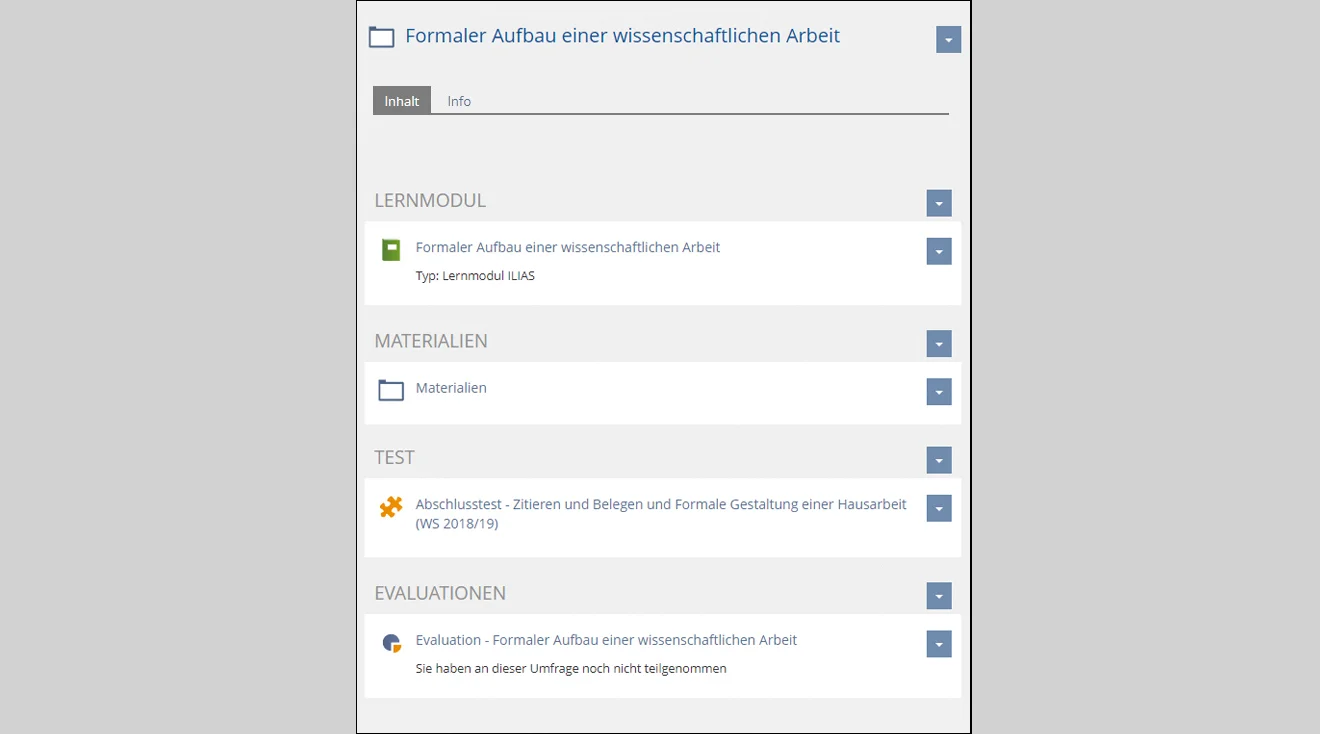The image size is (1320, 734).
Task: Click the folder icon next to the course title
Action: tap(381, 36)
